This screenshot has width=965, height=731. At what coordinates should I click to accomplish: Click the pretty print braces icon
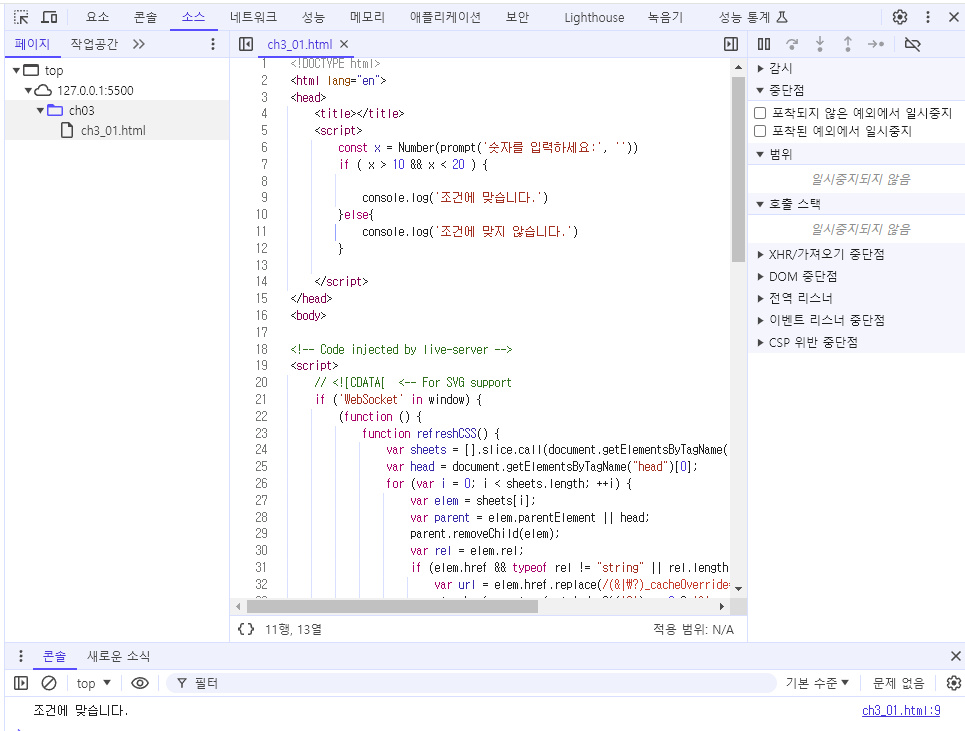tap(246, 629)
